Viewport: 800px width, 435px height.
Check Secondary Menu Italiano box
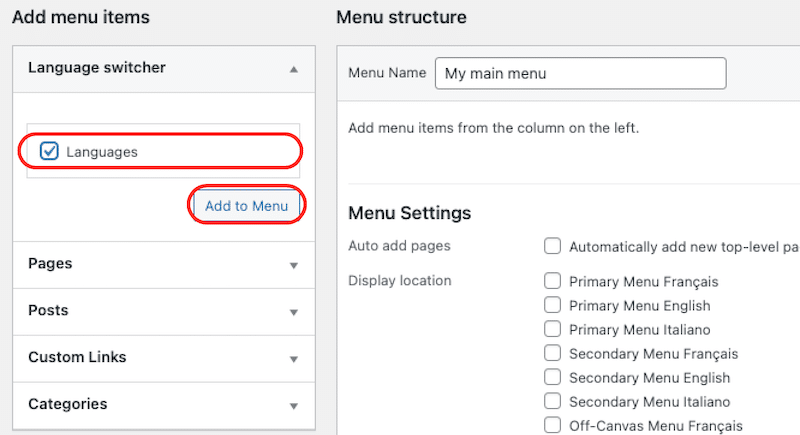click(x=552, y=401)
